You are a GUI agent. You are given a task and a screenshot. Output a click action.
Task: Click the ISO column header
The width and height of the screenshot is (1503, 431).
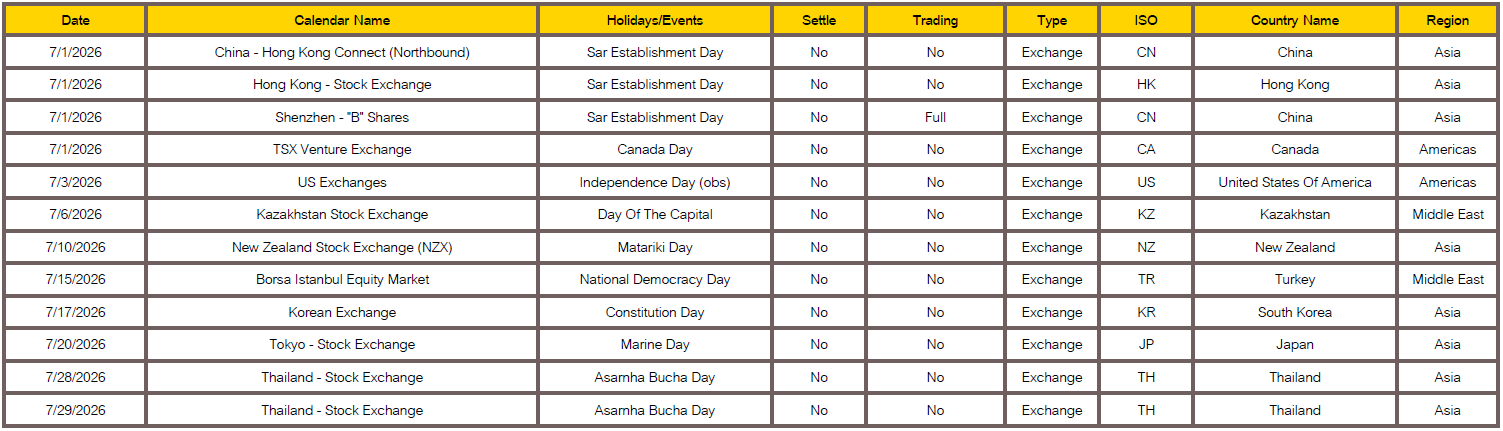1146,20
